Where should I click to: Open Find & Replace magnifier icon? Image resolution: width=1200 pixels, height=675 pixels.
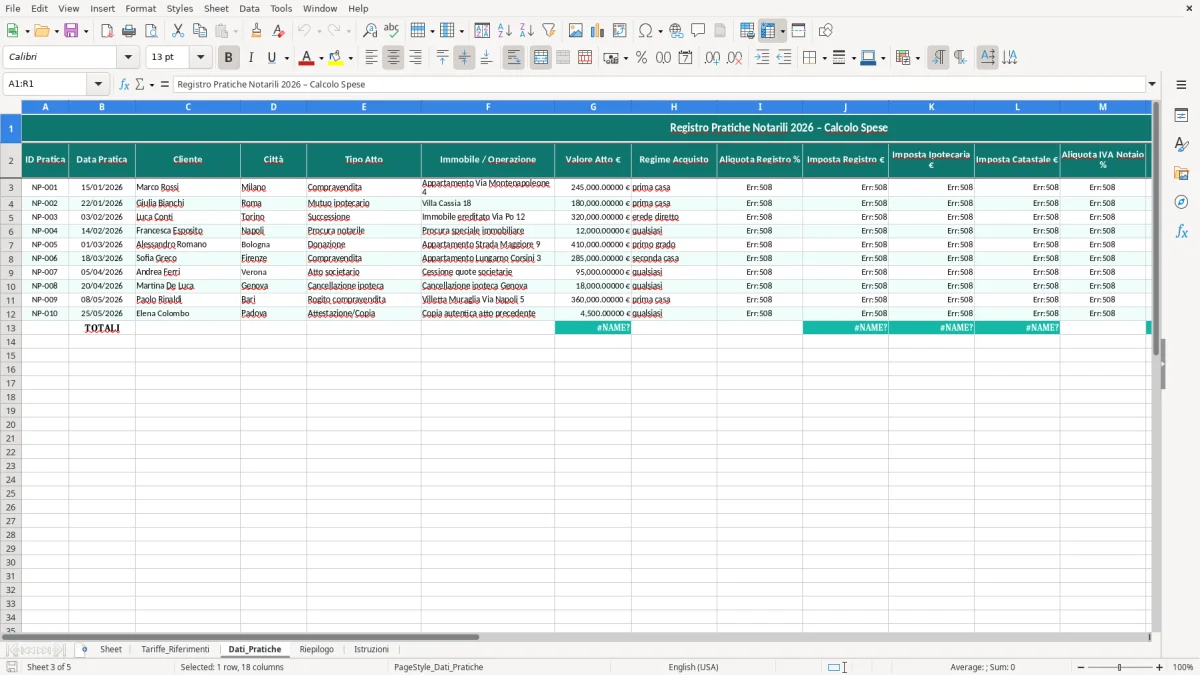[370, 31]
